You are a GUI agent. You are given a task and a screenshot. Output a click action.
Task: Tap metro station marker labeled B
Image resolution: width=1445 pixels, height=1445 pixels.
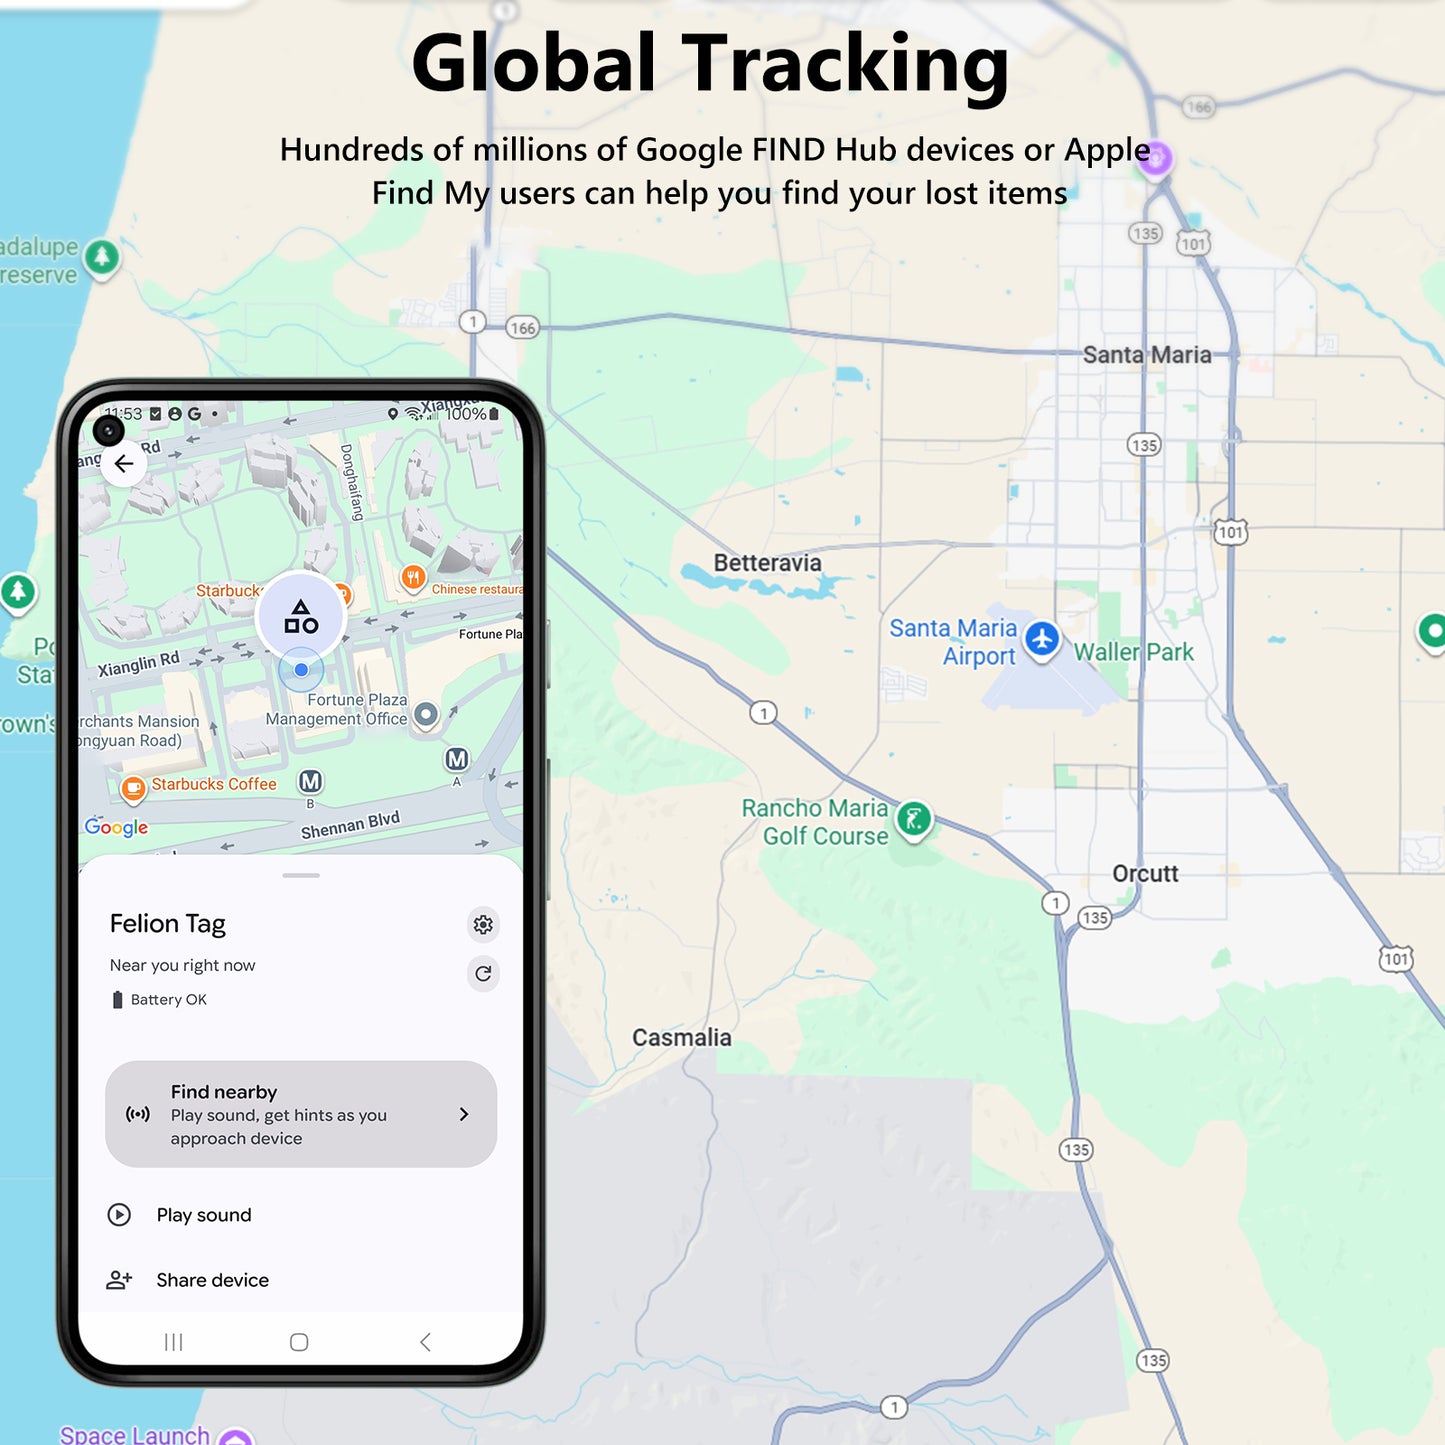click(310, 782)
